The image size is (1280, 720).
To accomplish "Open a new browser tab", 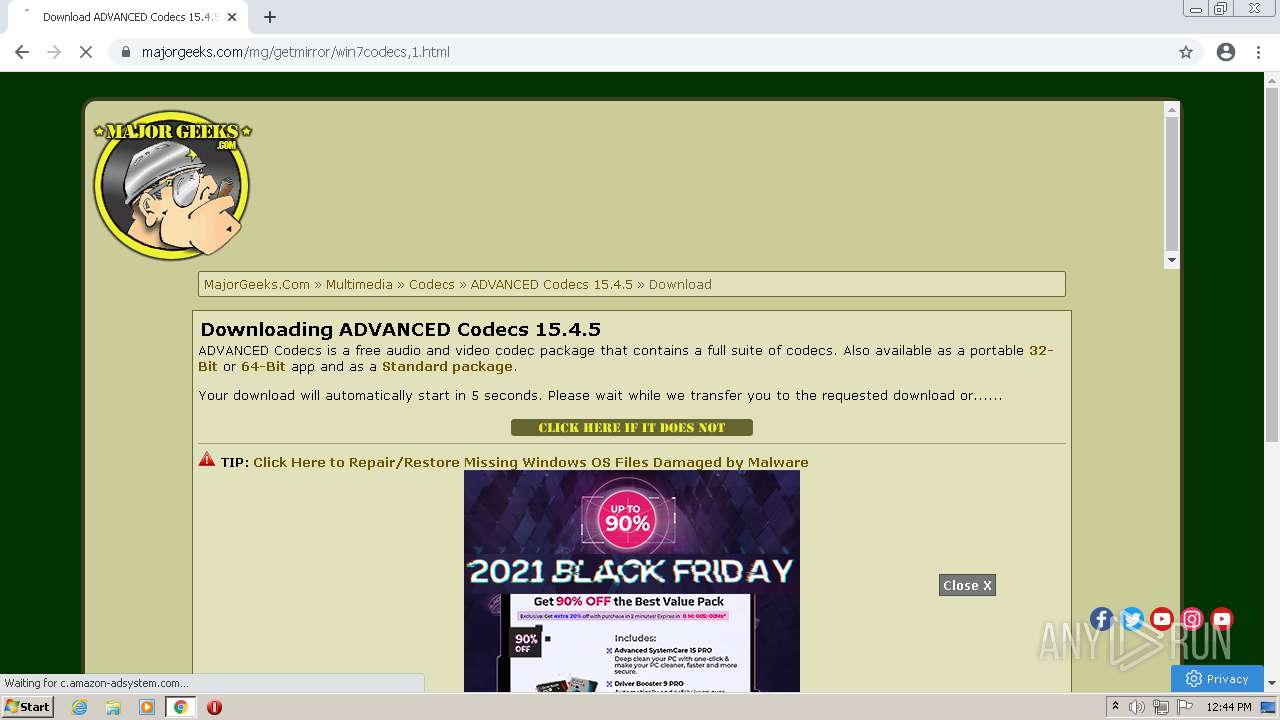I will pyautogui.click(x=270, y=17).
